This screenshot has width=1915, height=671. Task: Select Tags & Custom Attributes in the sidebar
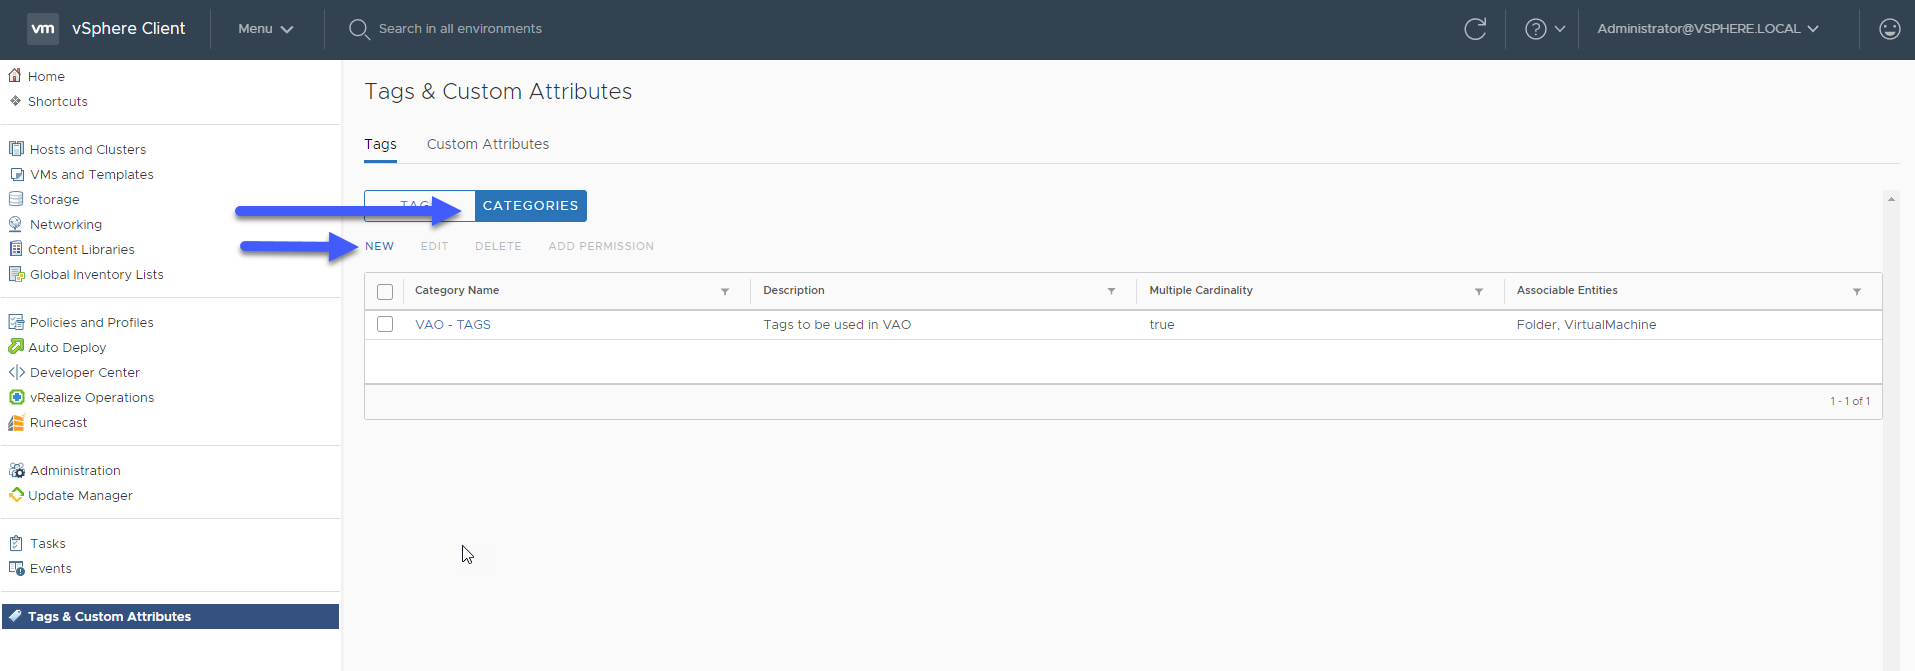tap(170, 616)
